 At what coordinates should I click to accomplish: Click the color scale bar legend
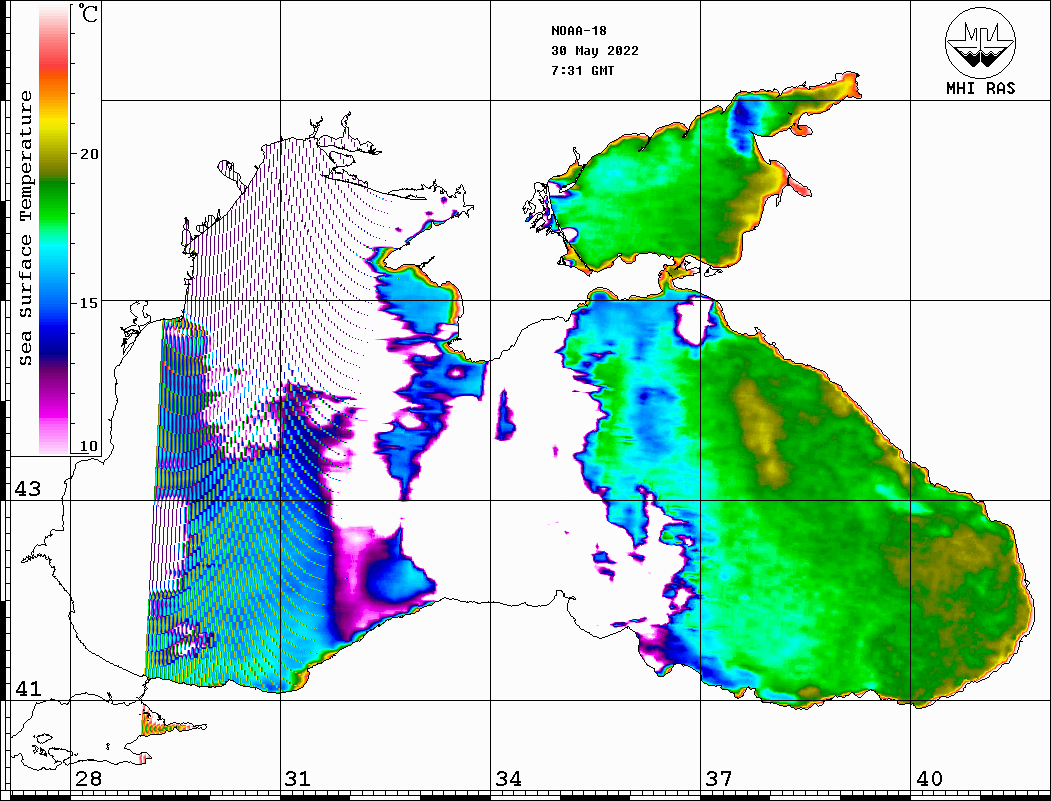point(54,229)
